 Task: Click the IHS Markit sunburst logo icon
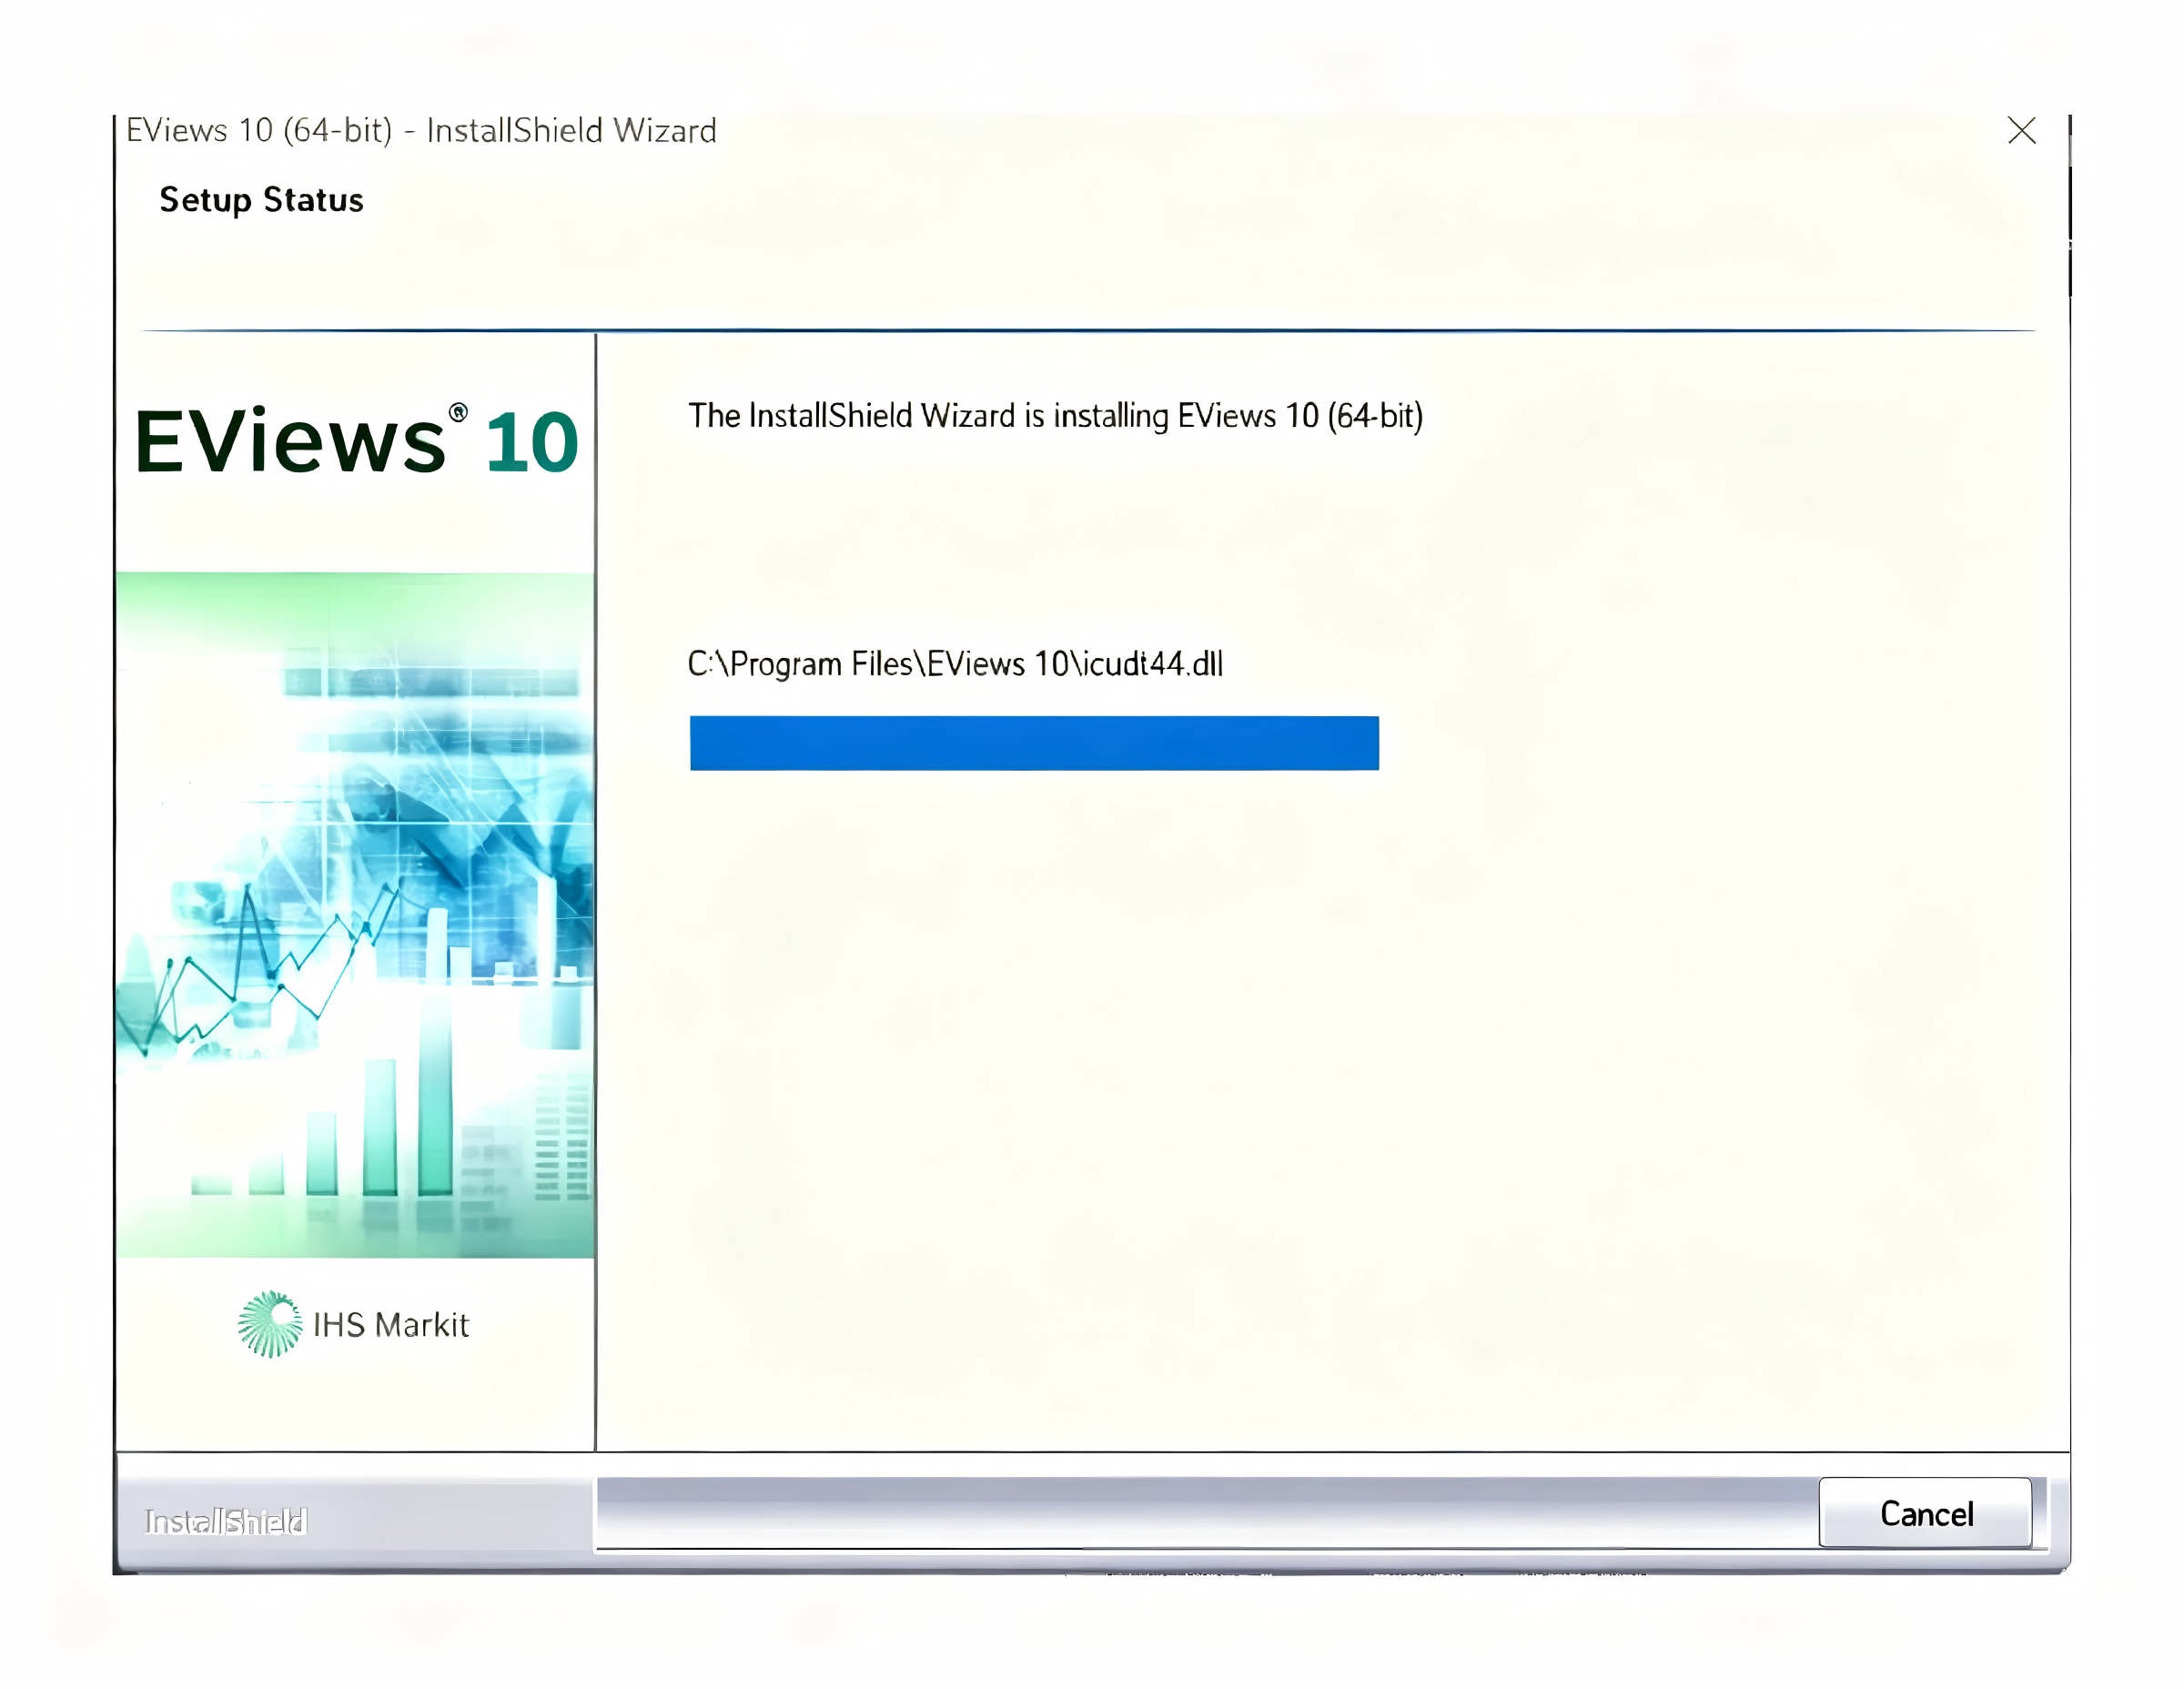tap(269, 1324)
